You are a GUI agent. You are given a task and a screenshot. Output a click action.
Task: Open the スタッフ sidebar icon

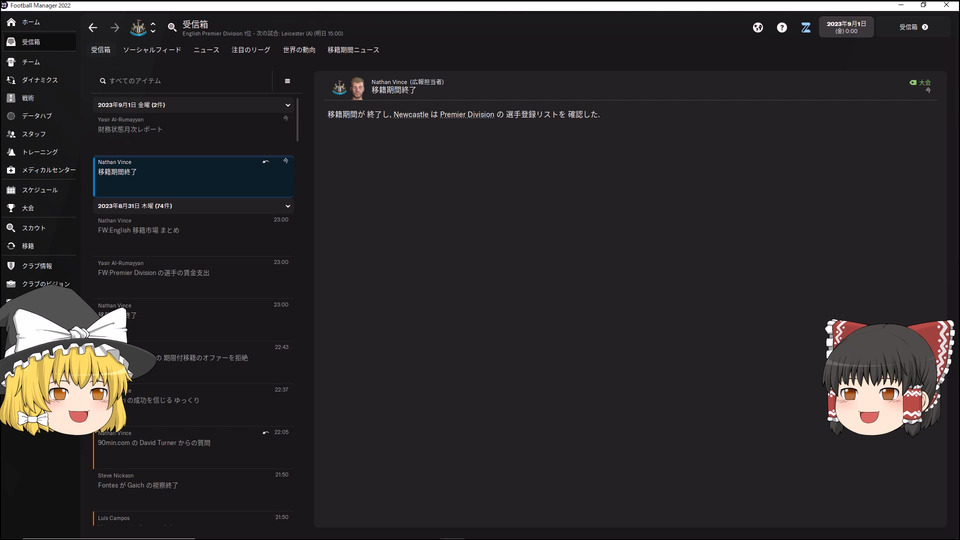click(x=11, y=133)
